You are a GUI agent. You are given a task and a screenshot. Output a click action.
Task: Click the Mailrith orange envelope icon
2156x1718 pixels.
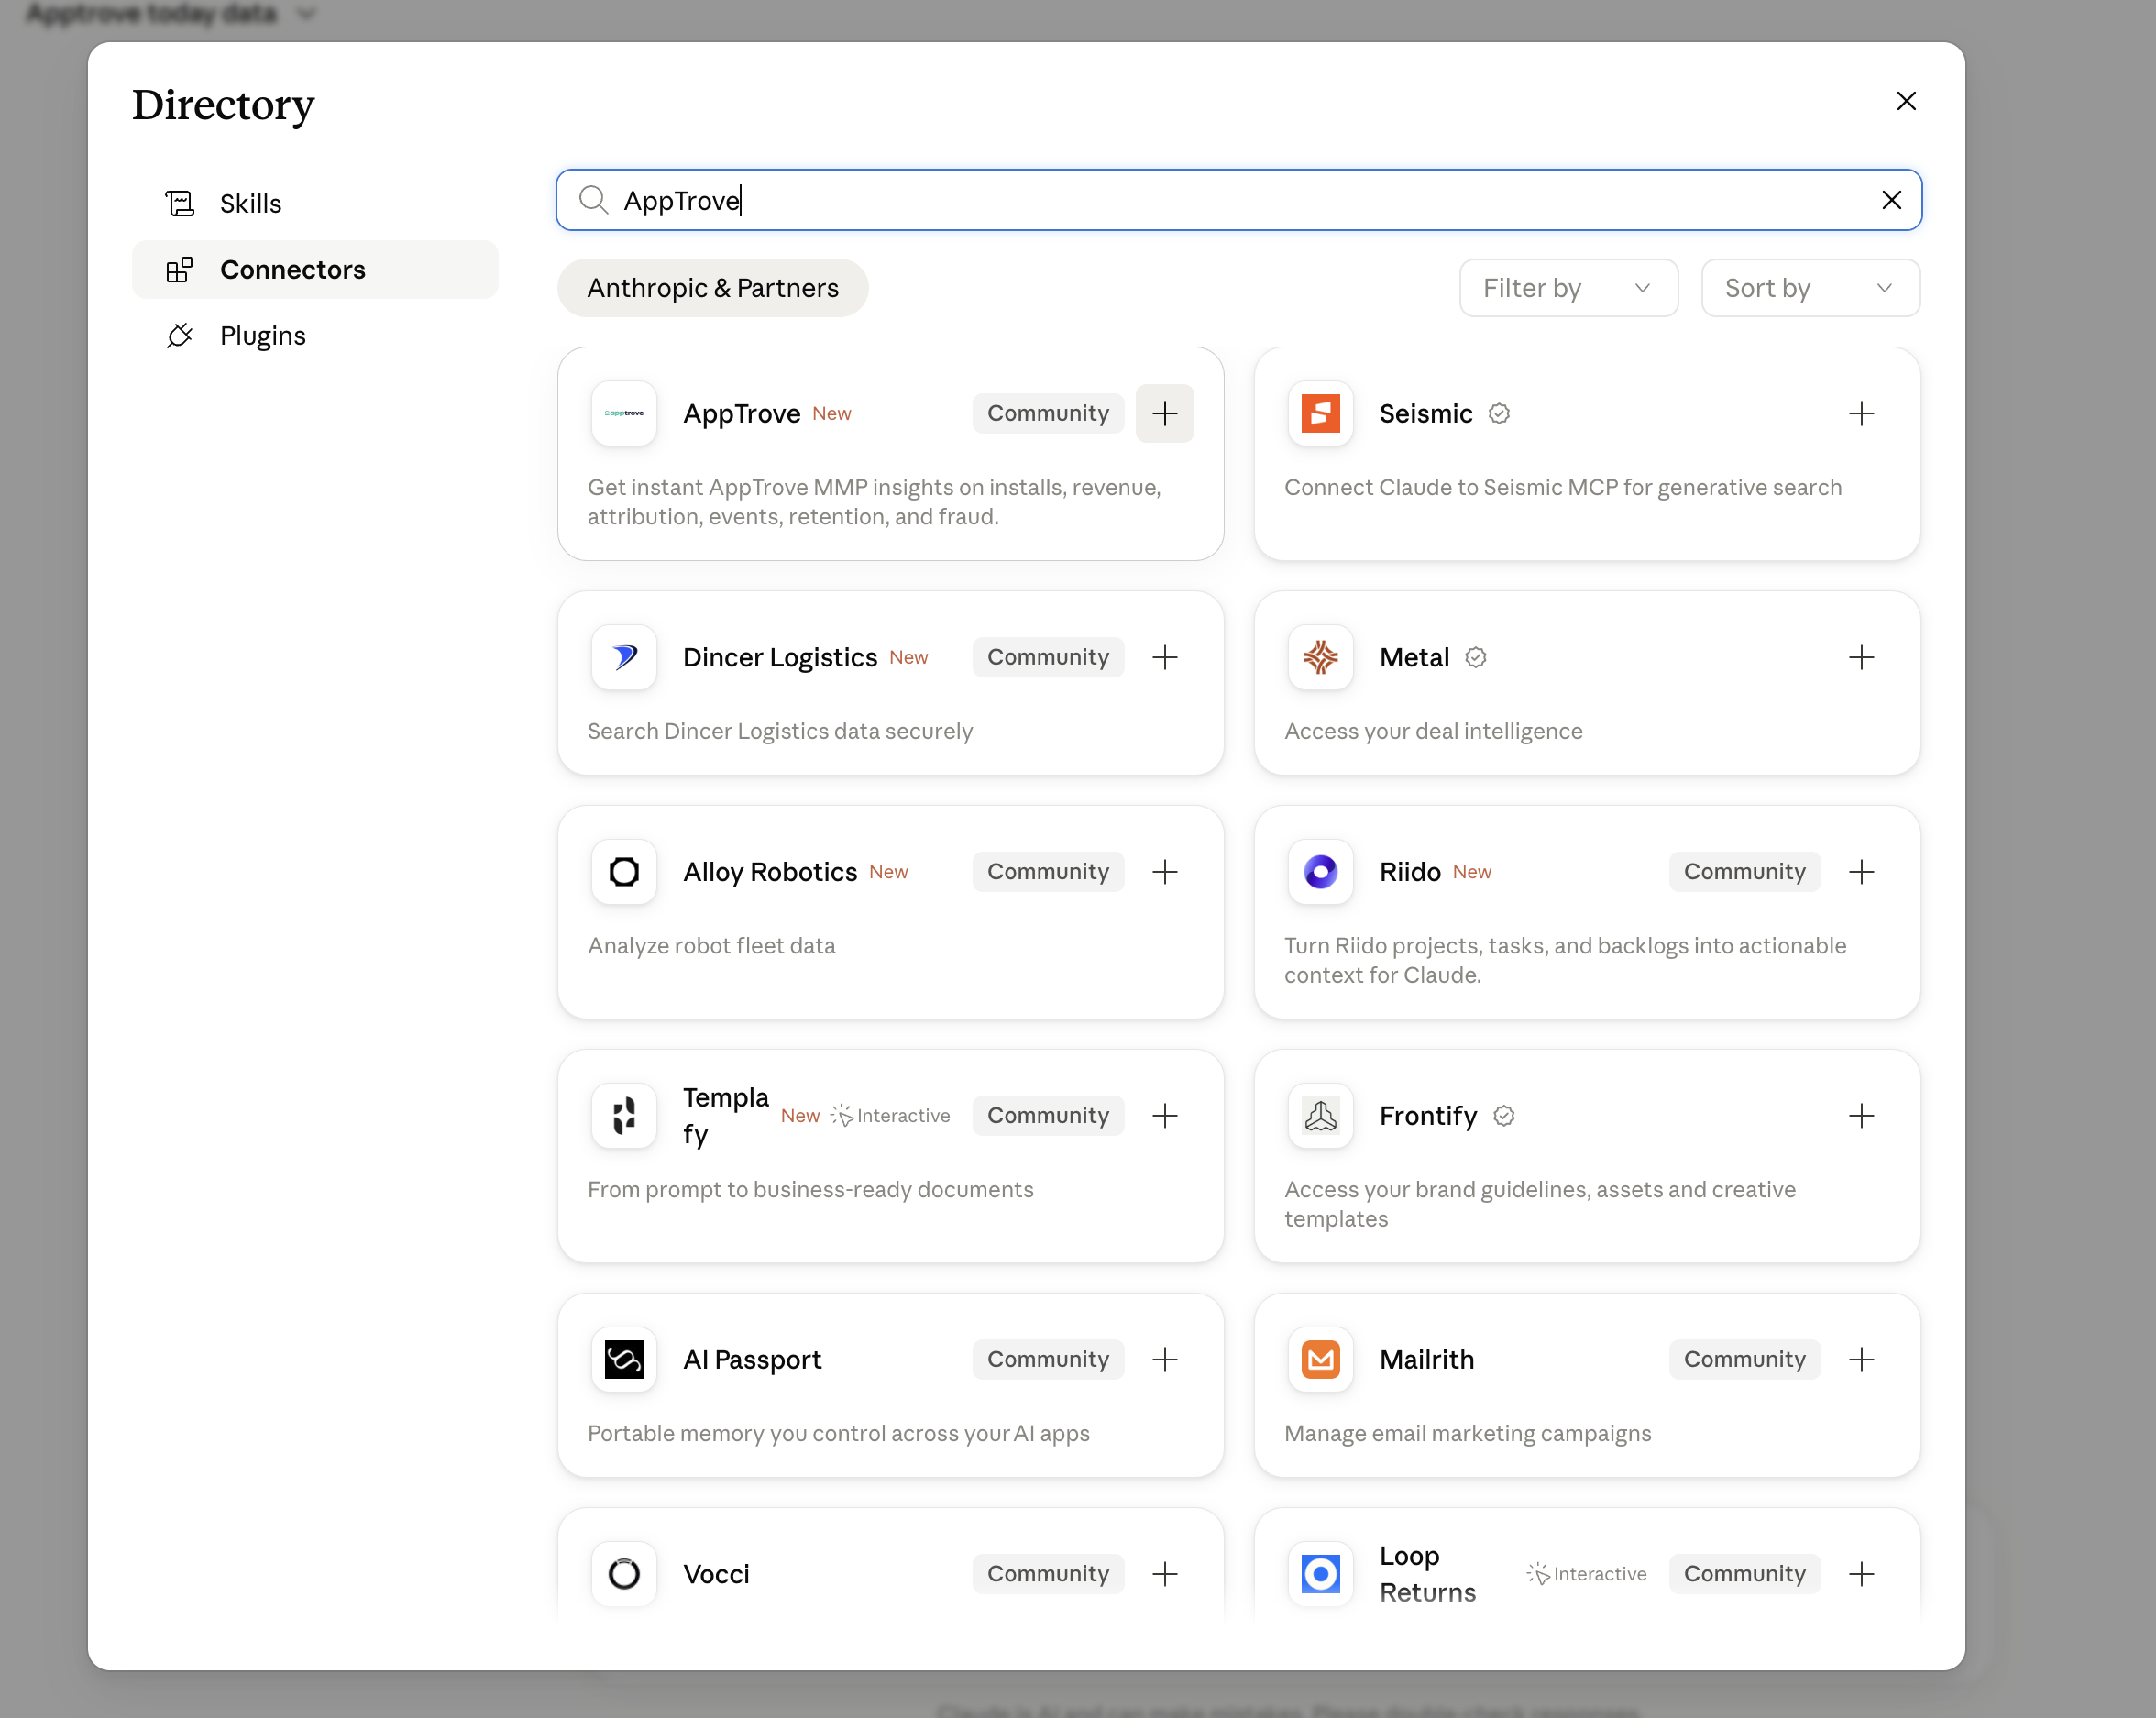point(1320,1359)
